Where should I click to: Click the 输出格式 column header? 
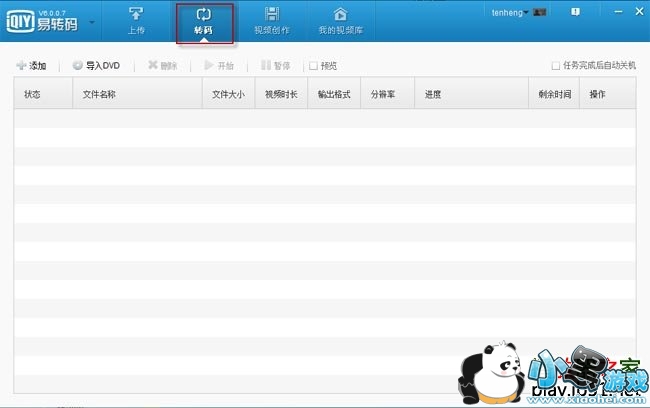(334, 94)
